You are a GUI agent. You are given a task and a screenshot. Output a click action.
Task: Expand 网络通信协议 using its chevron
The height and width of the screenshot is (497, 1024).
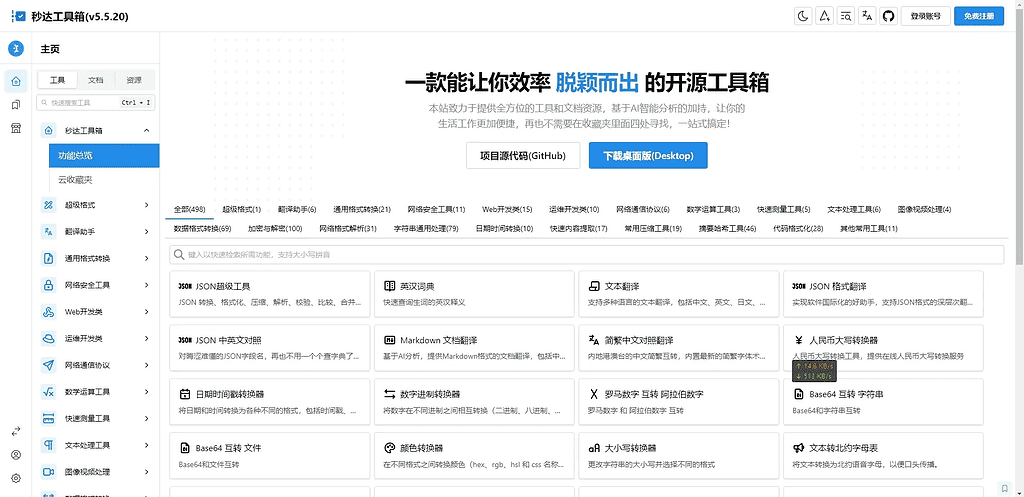tap(146, 365)
